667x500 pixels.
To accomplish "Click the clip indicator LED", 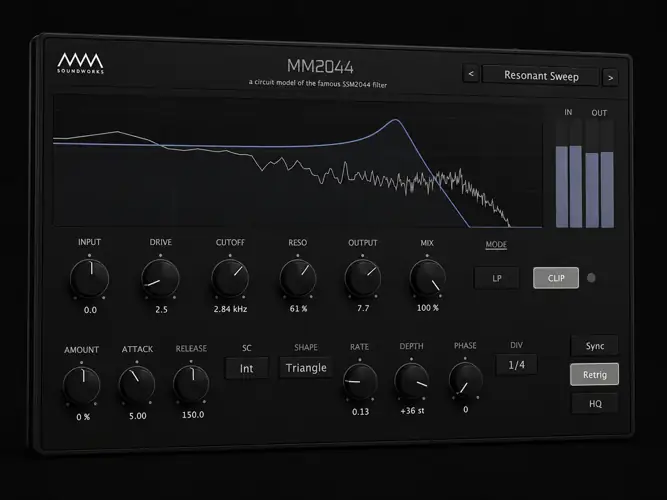I will (591, 278).
